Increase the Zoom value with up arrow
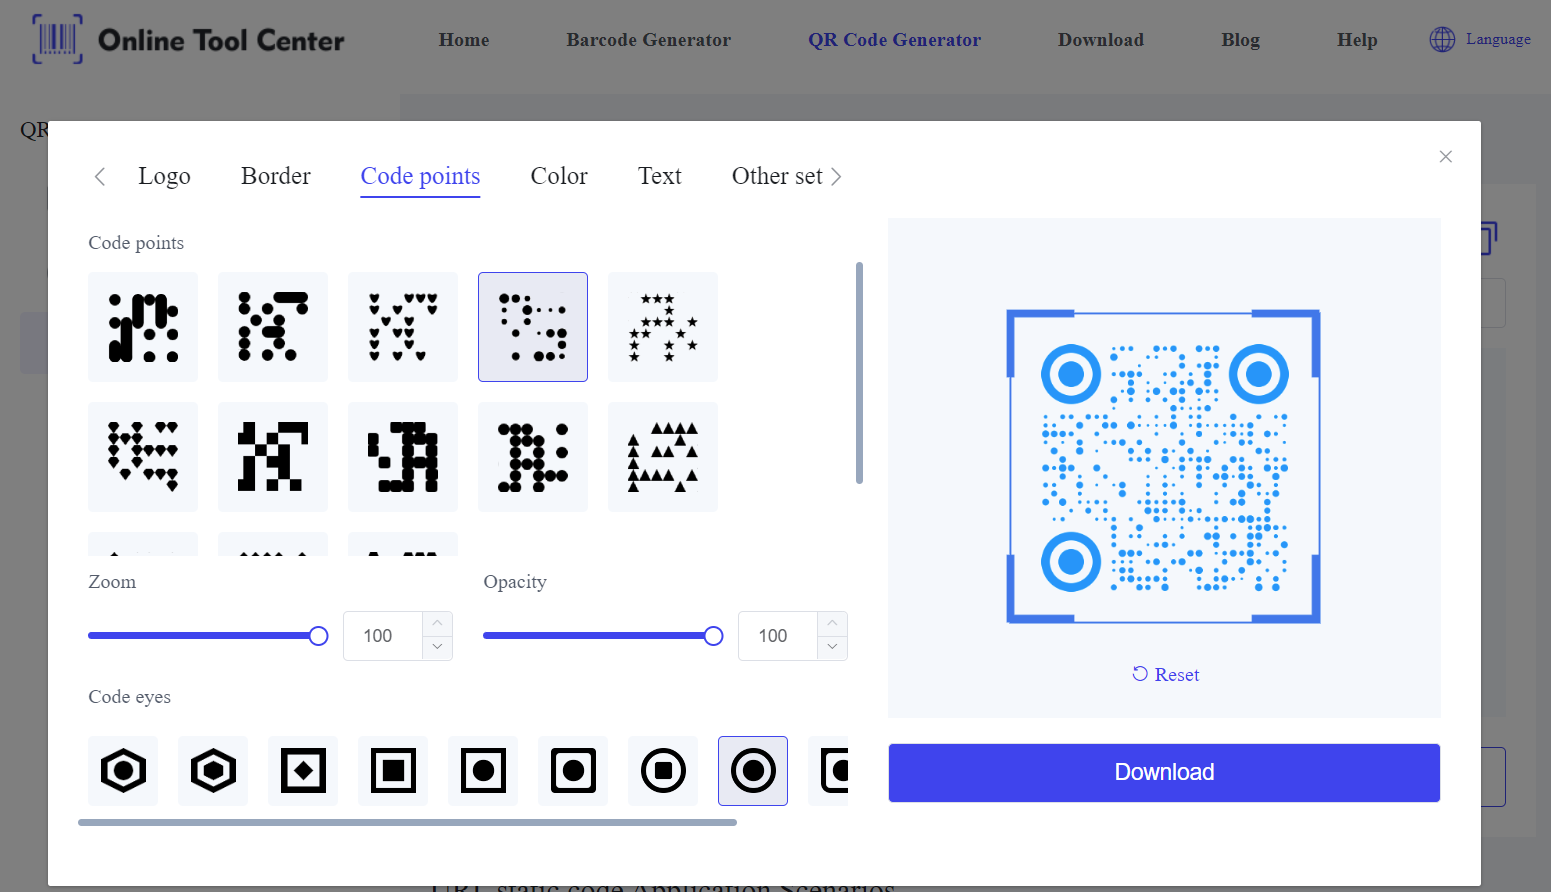Image resolution: width=1551 pixels, height=892 pixels. [x=437, y=623]
